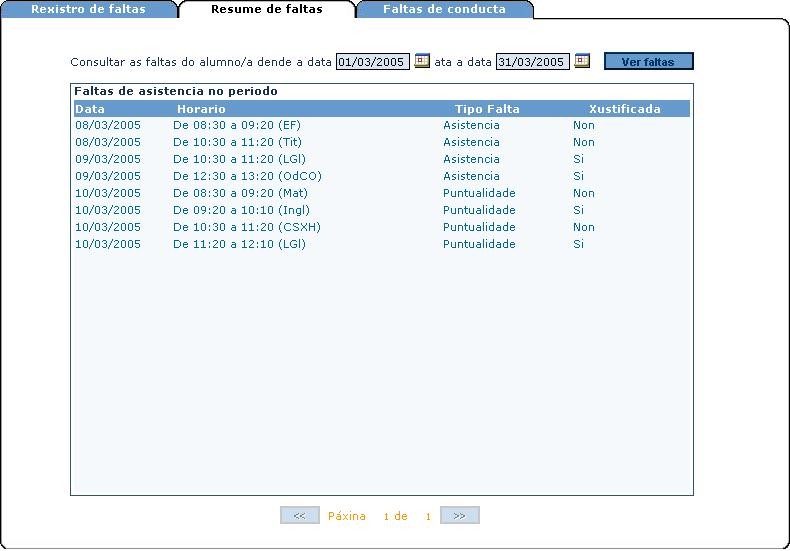Select the Resume de faltas tab
The image size is (790, 551).
point(266,10)
